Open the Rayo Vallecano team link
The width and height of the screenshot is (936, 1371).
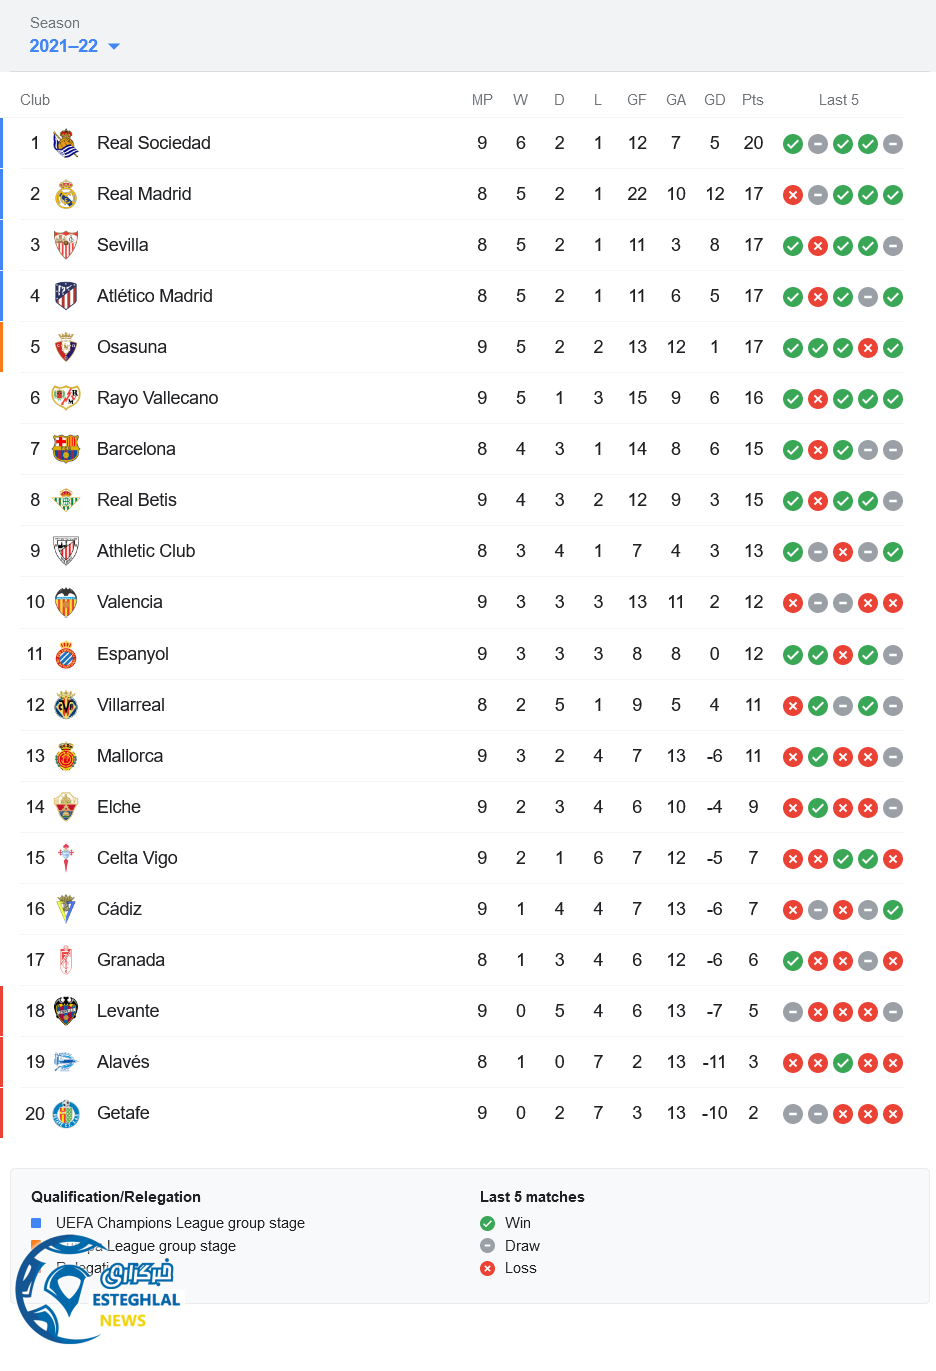click(x=157, y=398)
